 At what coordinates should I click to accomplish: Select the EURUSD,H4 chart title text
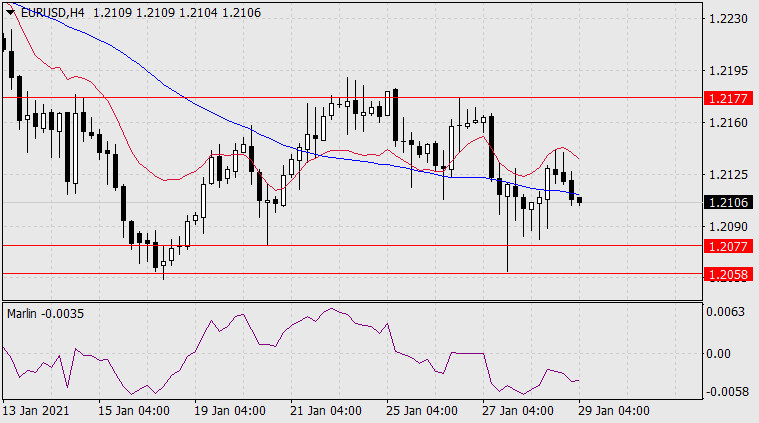coord(52,13)
